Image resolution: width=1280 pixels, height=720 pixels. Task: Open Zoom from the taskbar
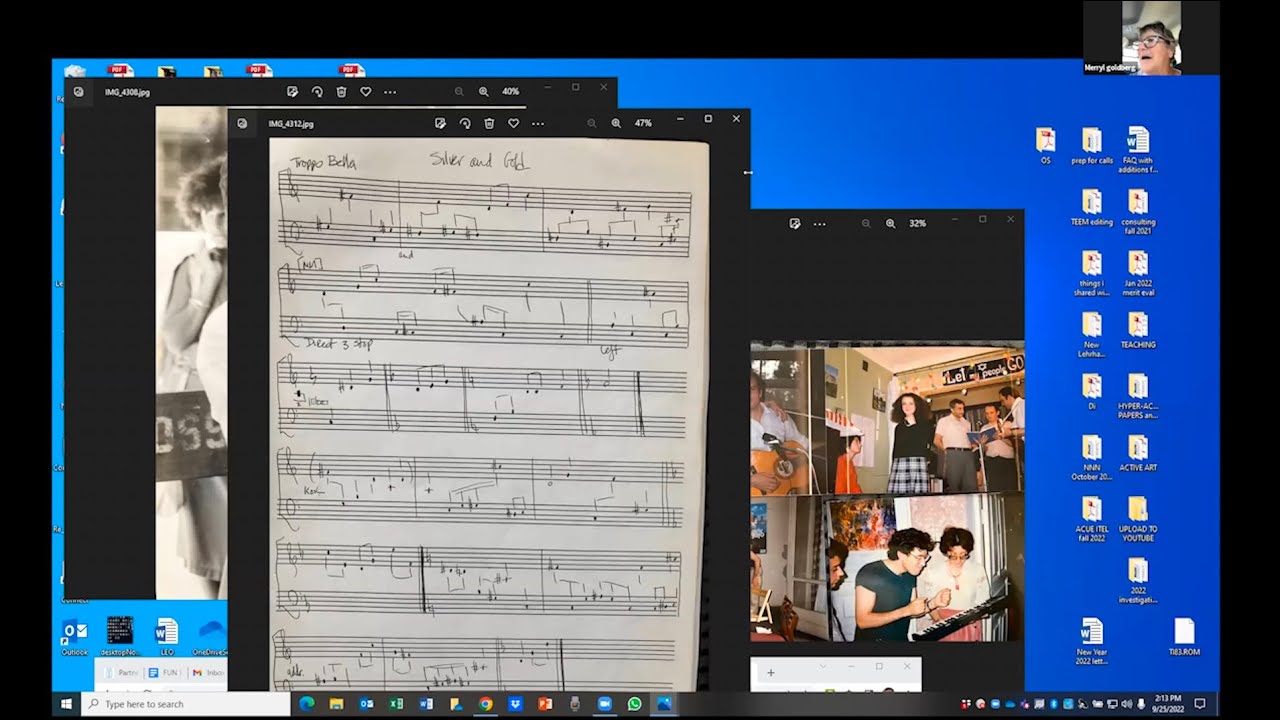pyautogui.click(x=604, y=704)
